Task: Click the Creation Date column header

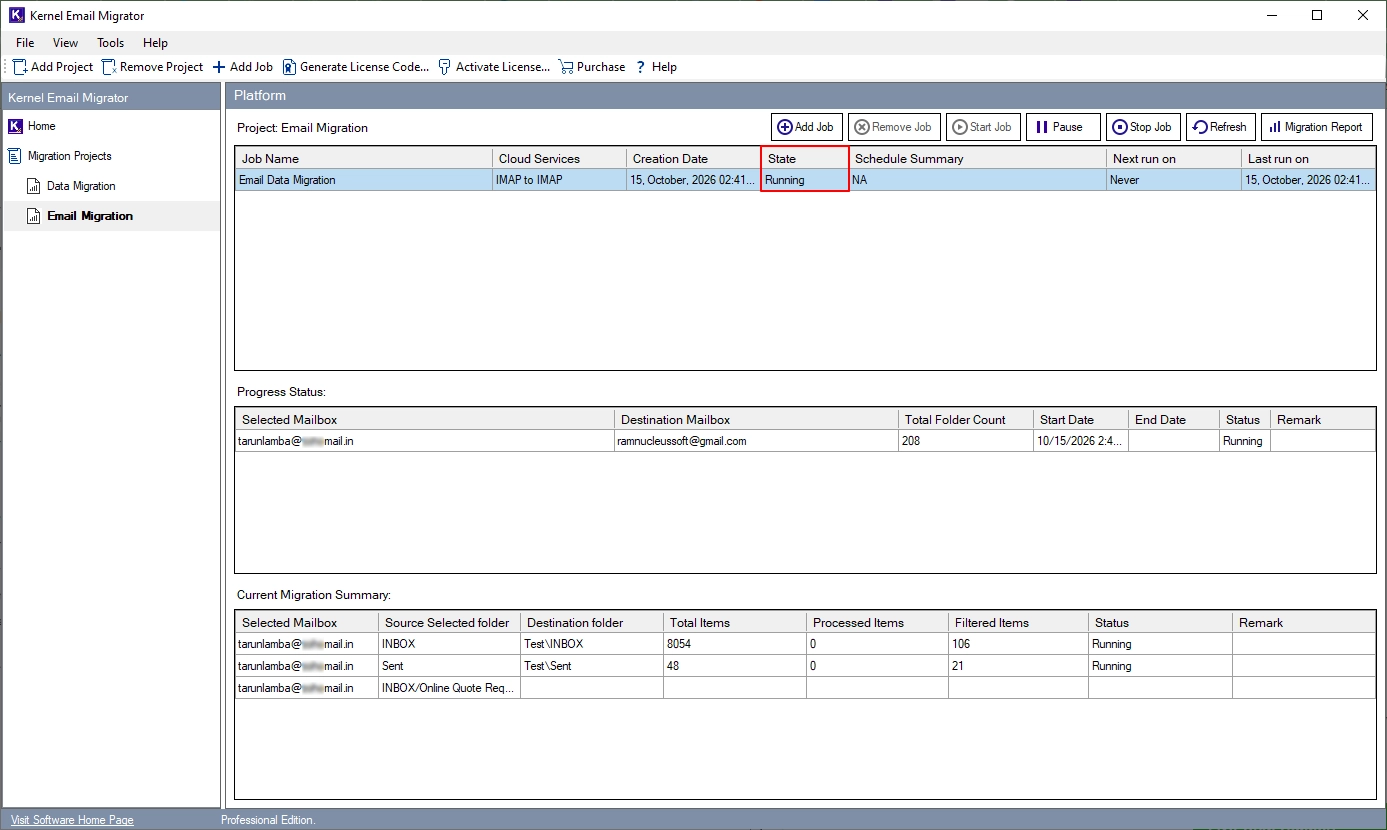Action: tap(694, 159)
